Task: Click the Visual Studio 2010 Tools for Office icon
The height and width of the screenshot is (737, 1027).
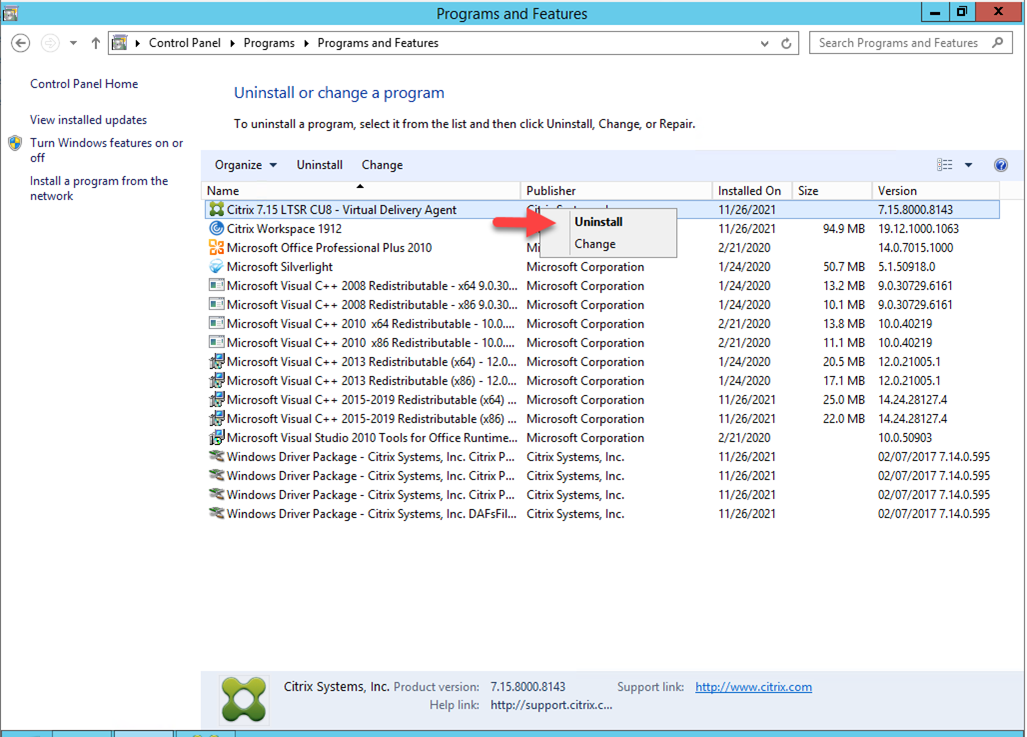Action: pos(216,438)
